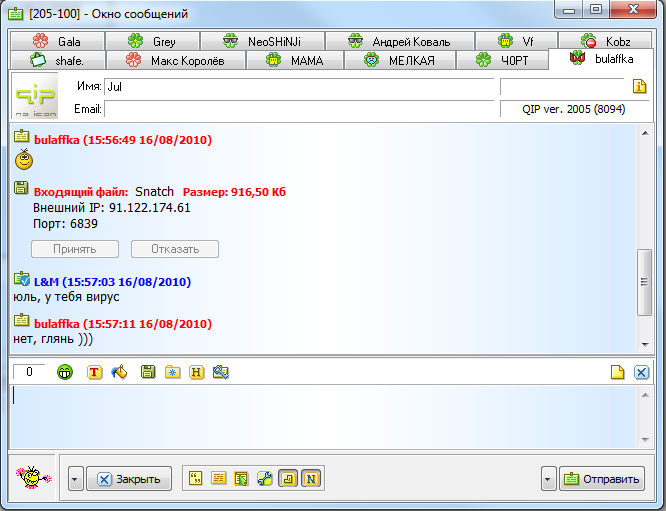Maximize the Окно сообщений window
666x511 pixels.
click(596, 9)
